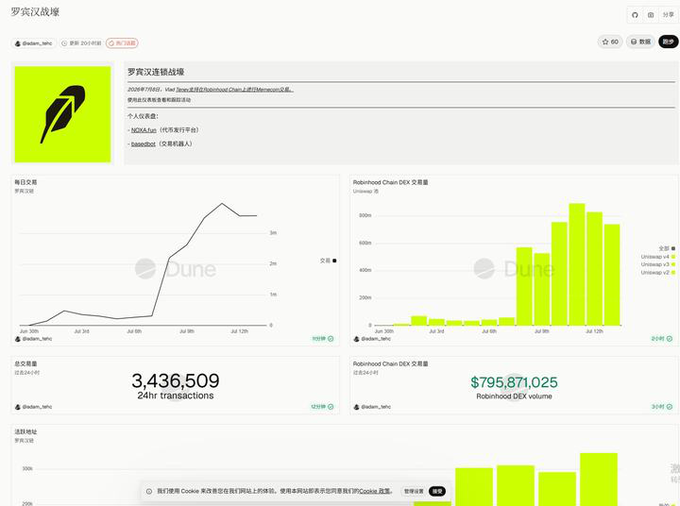Click the 分享 share button
The width and height of the screenshot is (680, 506).
pos(668,15)
